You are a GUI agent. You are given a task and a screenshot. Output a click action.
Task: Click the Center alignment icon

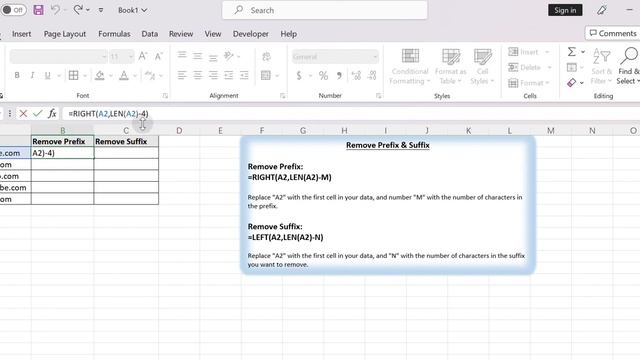pyautogui.click(x=198, y=75)
